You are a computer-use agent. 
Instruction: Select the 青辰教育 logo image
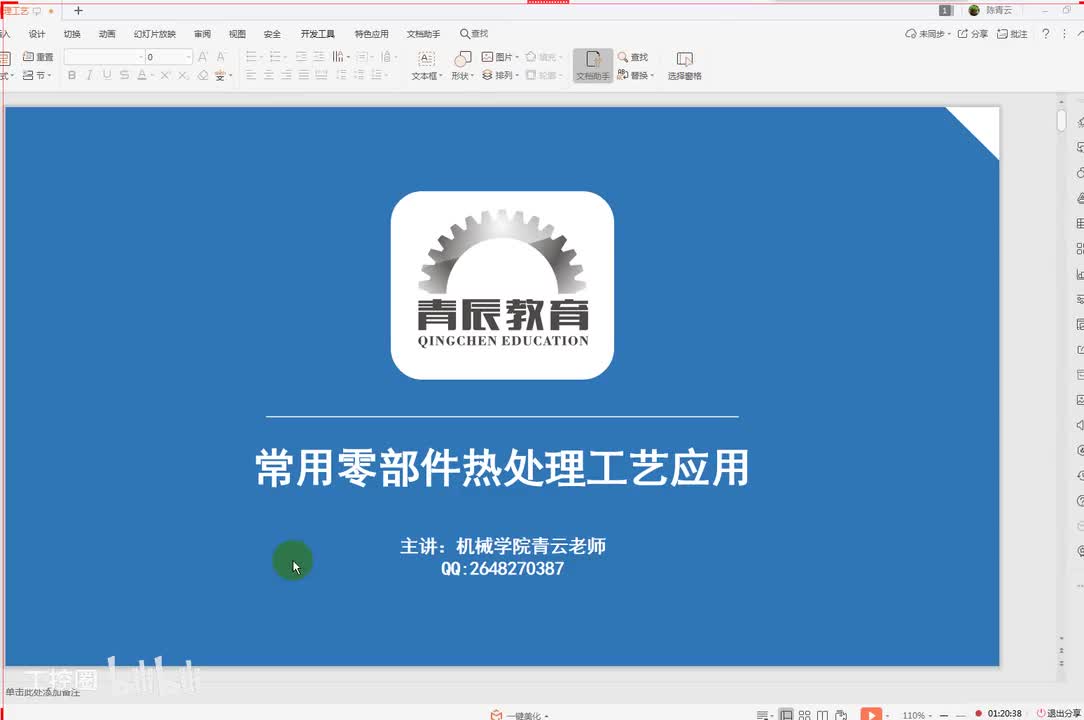click(502, 285)
